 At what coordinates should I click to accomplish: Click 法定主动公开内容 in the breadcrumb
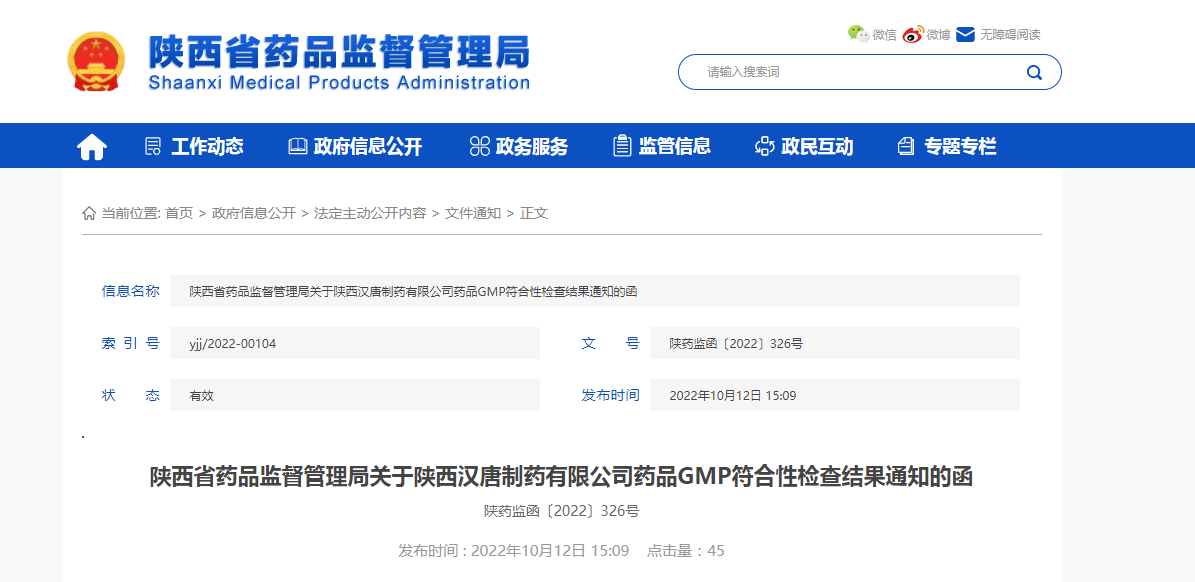[x=370, y=213]
